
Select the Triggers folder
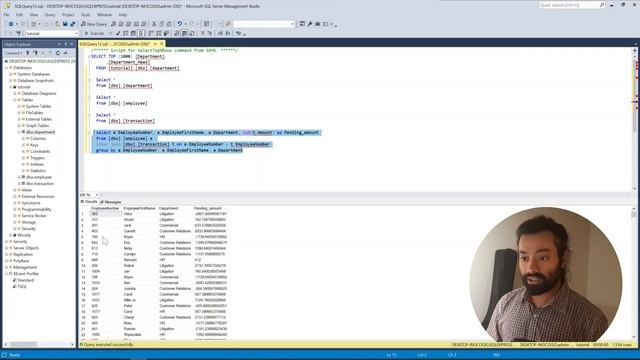37,158
